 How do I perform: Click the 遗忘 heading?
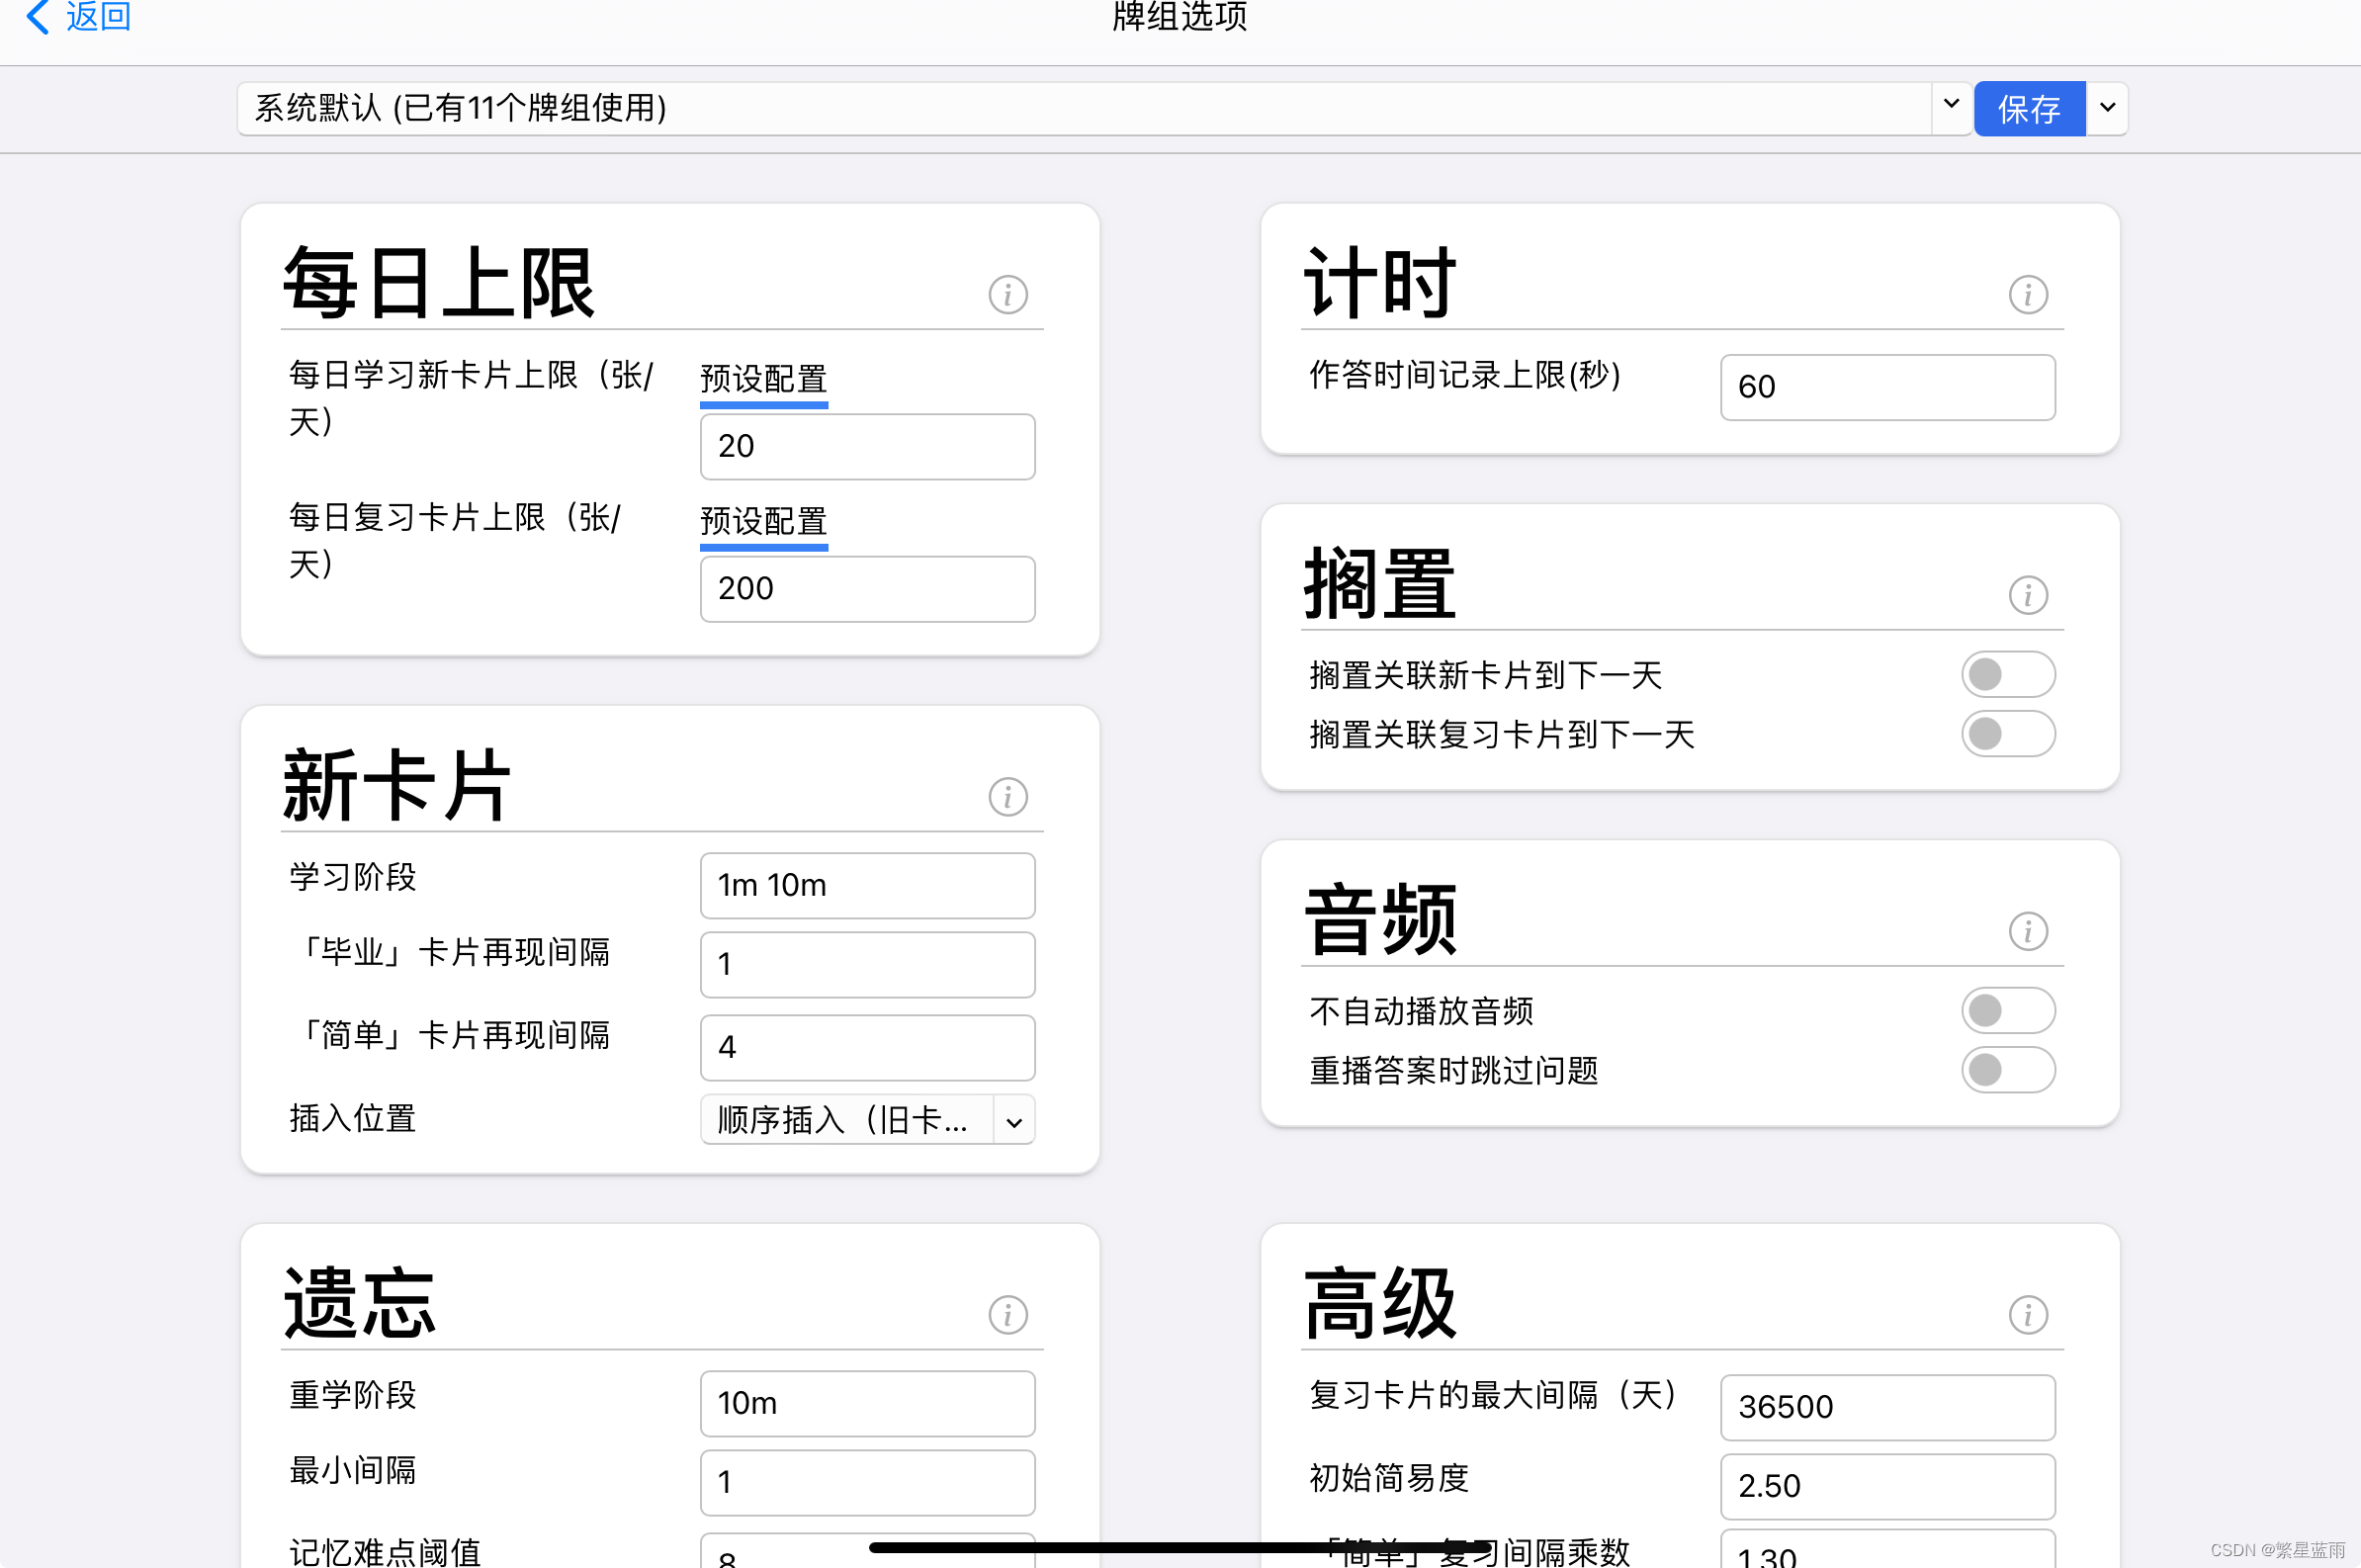(x=360, y=1303)
